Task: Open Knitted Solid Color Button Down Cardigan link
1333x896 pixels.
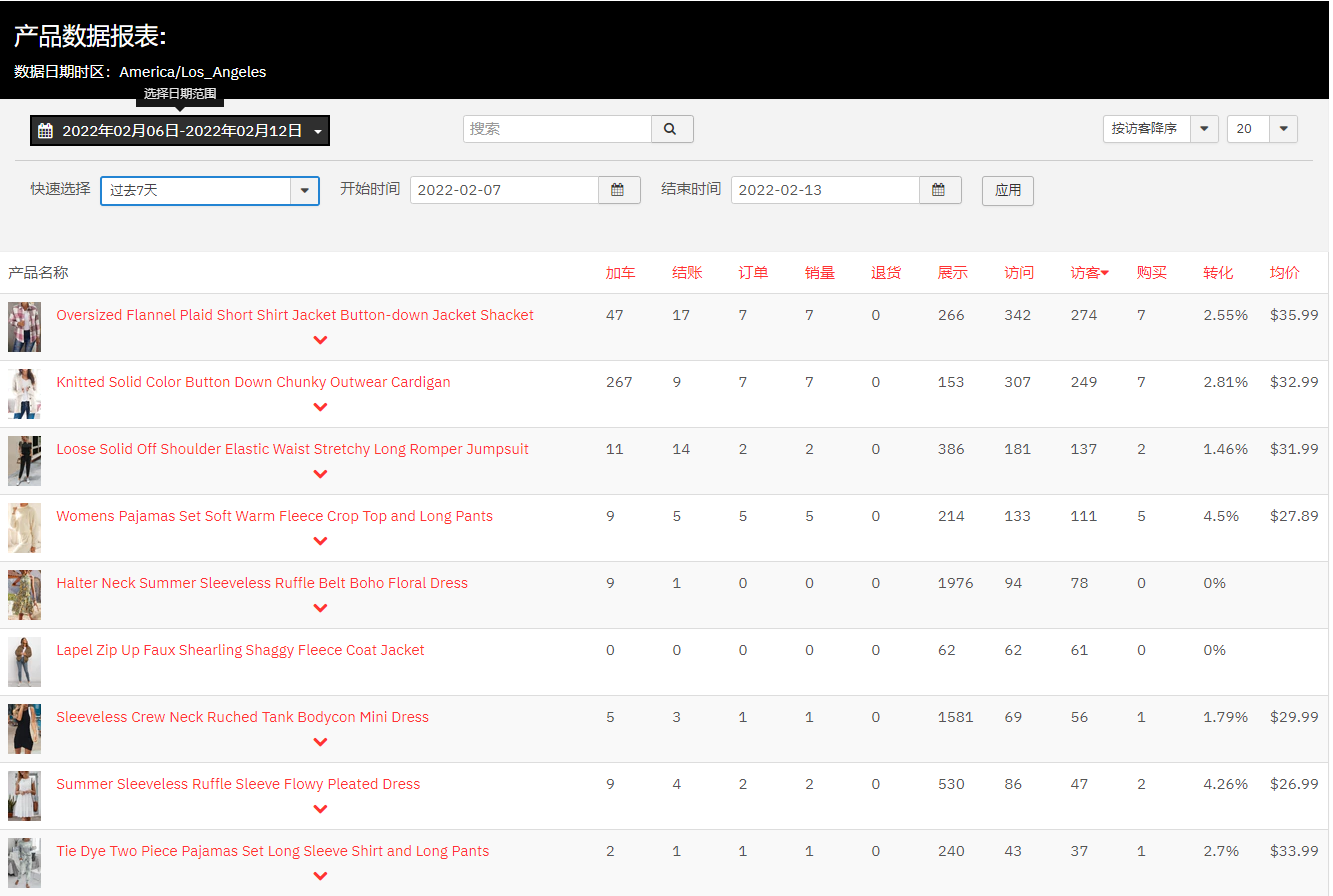Action: 253,382
